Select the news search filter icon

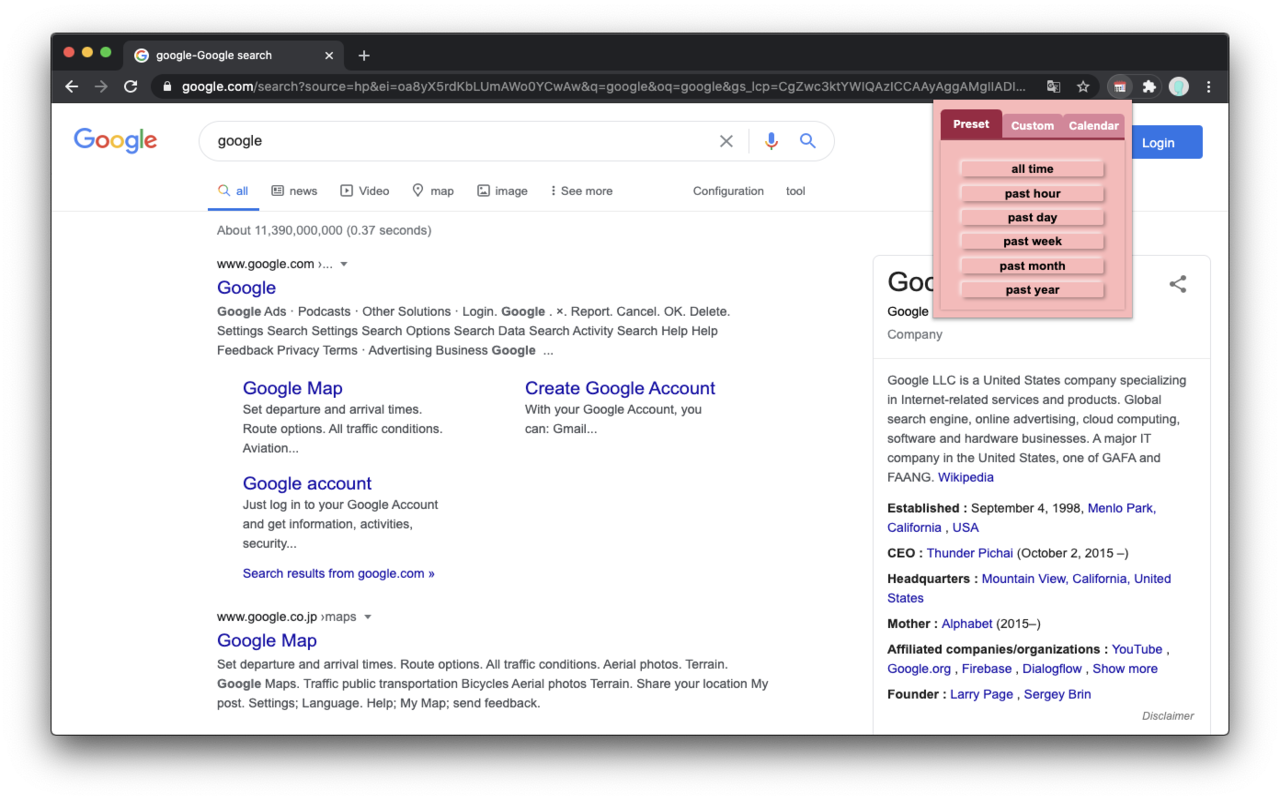278,190
